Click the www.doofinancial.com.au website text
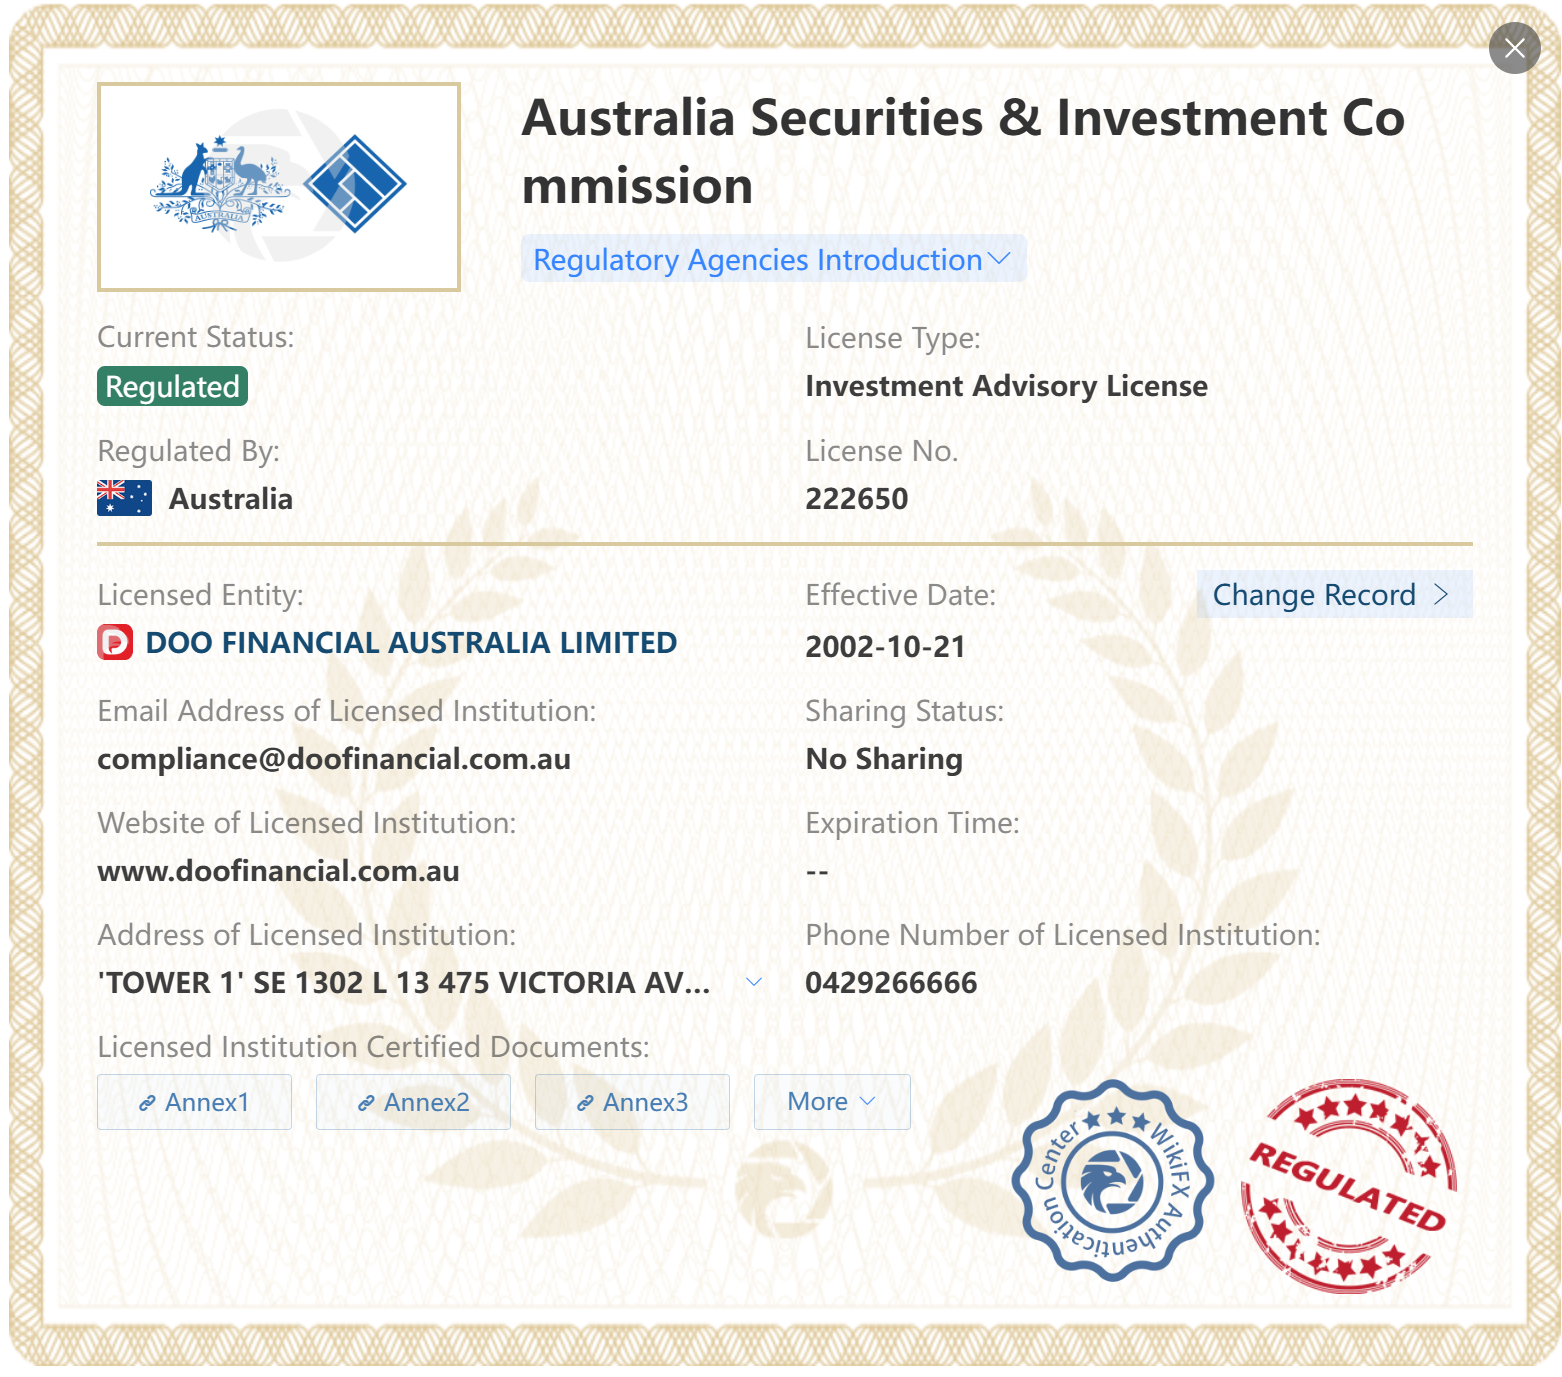The image size is (1562, 1377). [x=278, y=871]
